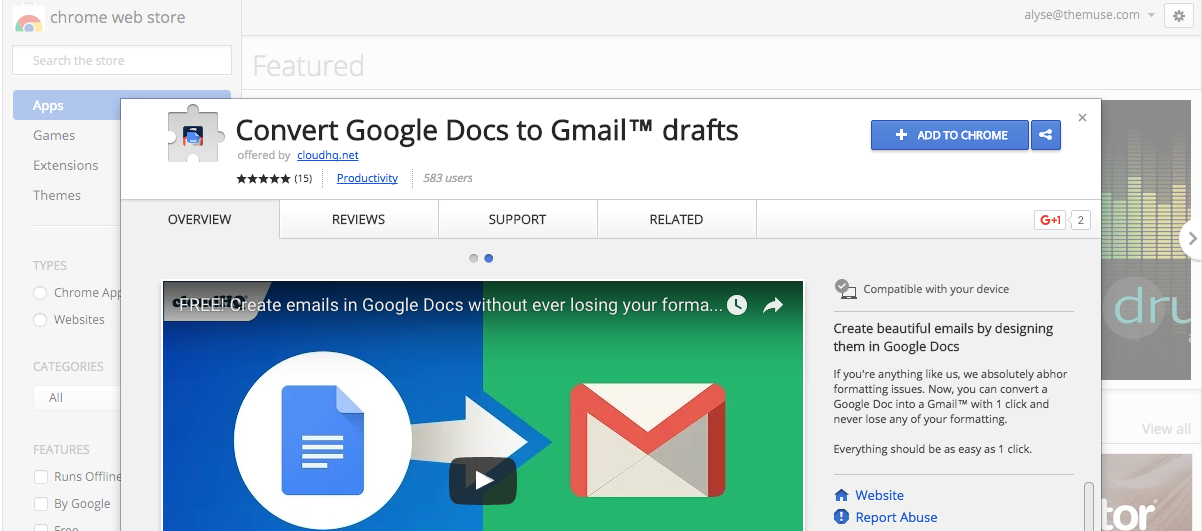Click the alert icon beside Report Abuse
The height and width of the screenshot is (531, 1202).
coord(842,517)
